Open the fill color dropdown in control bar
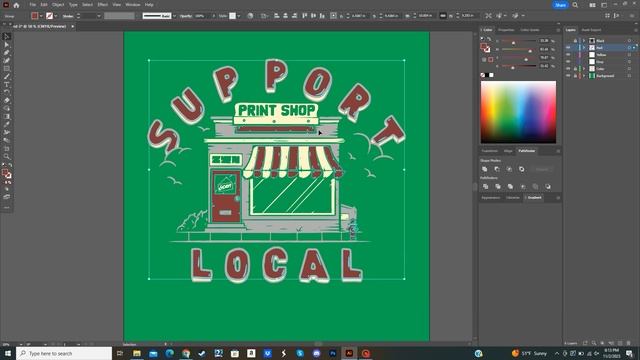Image resolution: width=640 pixels, height=360 pixels. [x=41, y=16]
